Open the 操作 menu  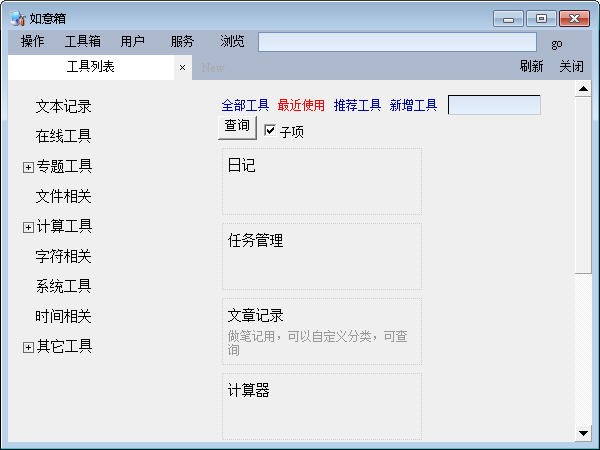click(x=33, y=41)
